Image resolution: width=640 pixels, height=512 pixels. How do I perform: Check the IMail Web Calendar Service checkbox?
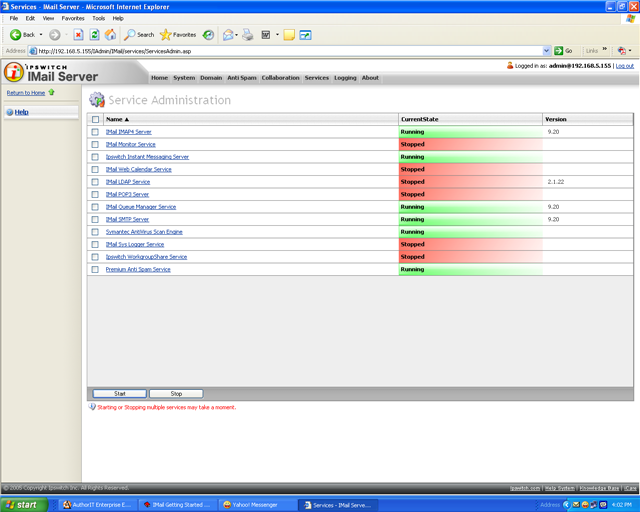pyautogui.click(x=95, y=169)
